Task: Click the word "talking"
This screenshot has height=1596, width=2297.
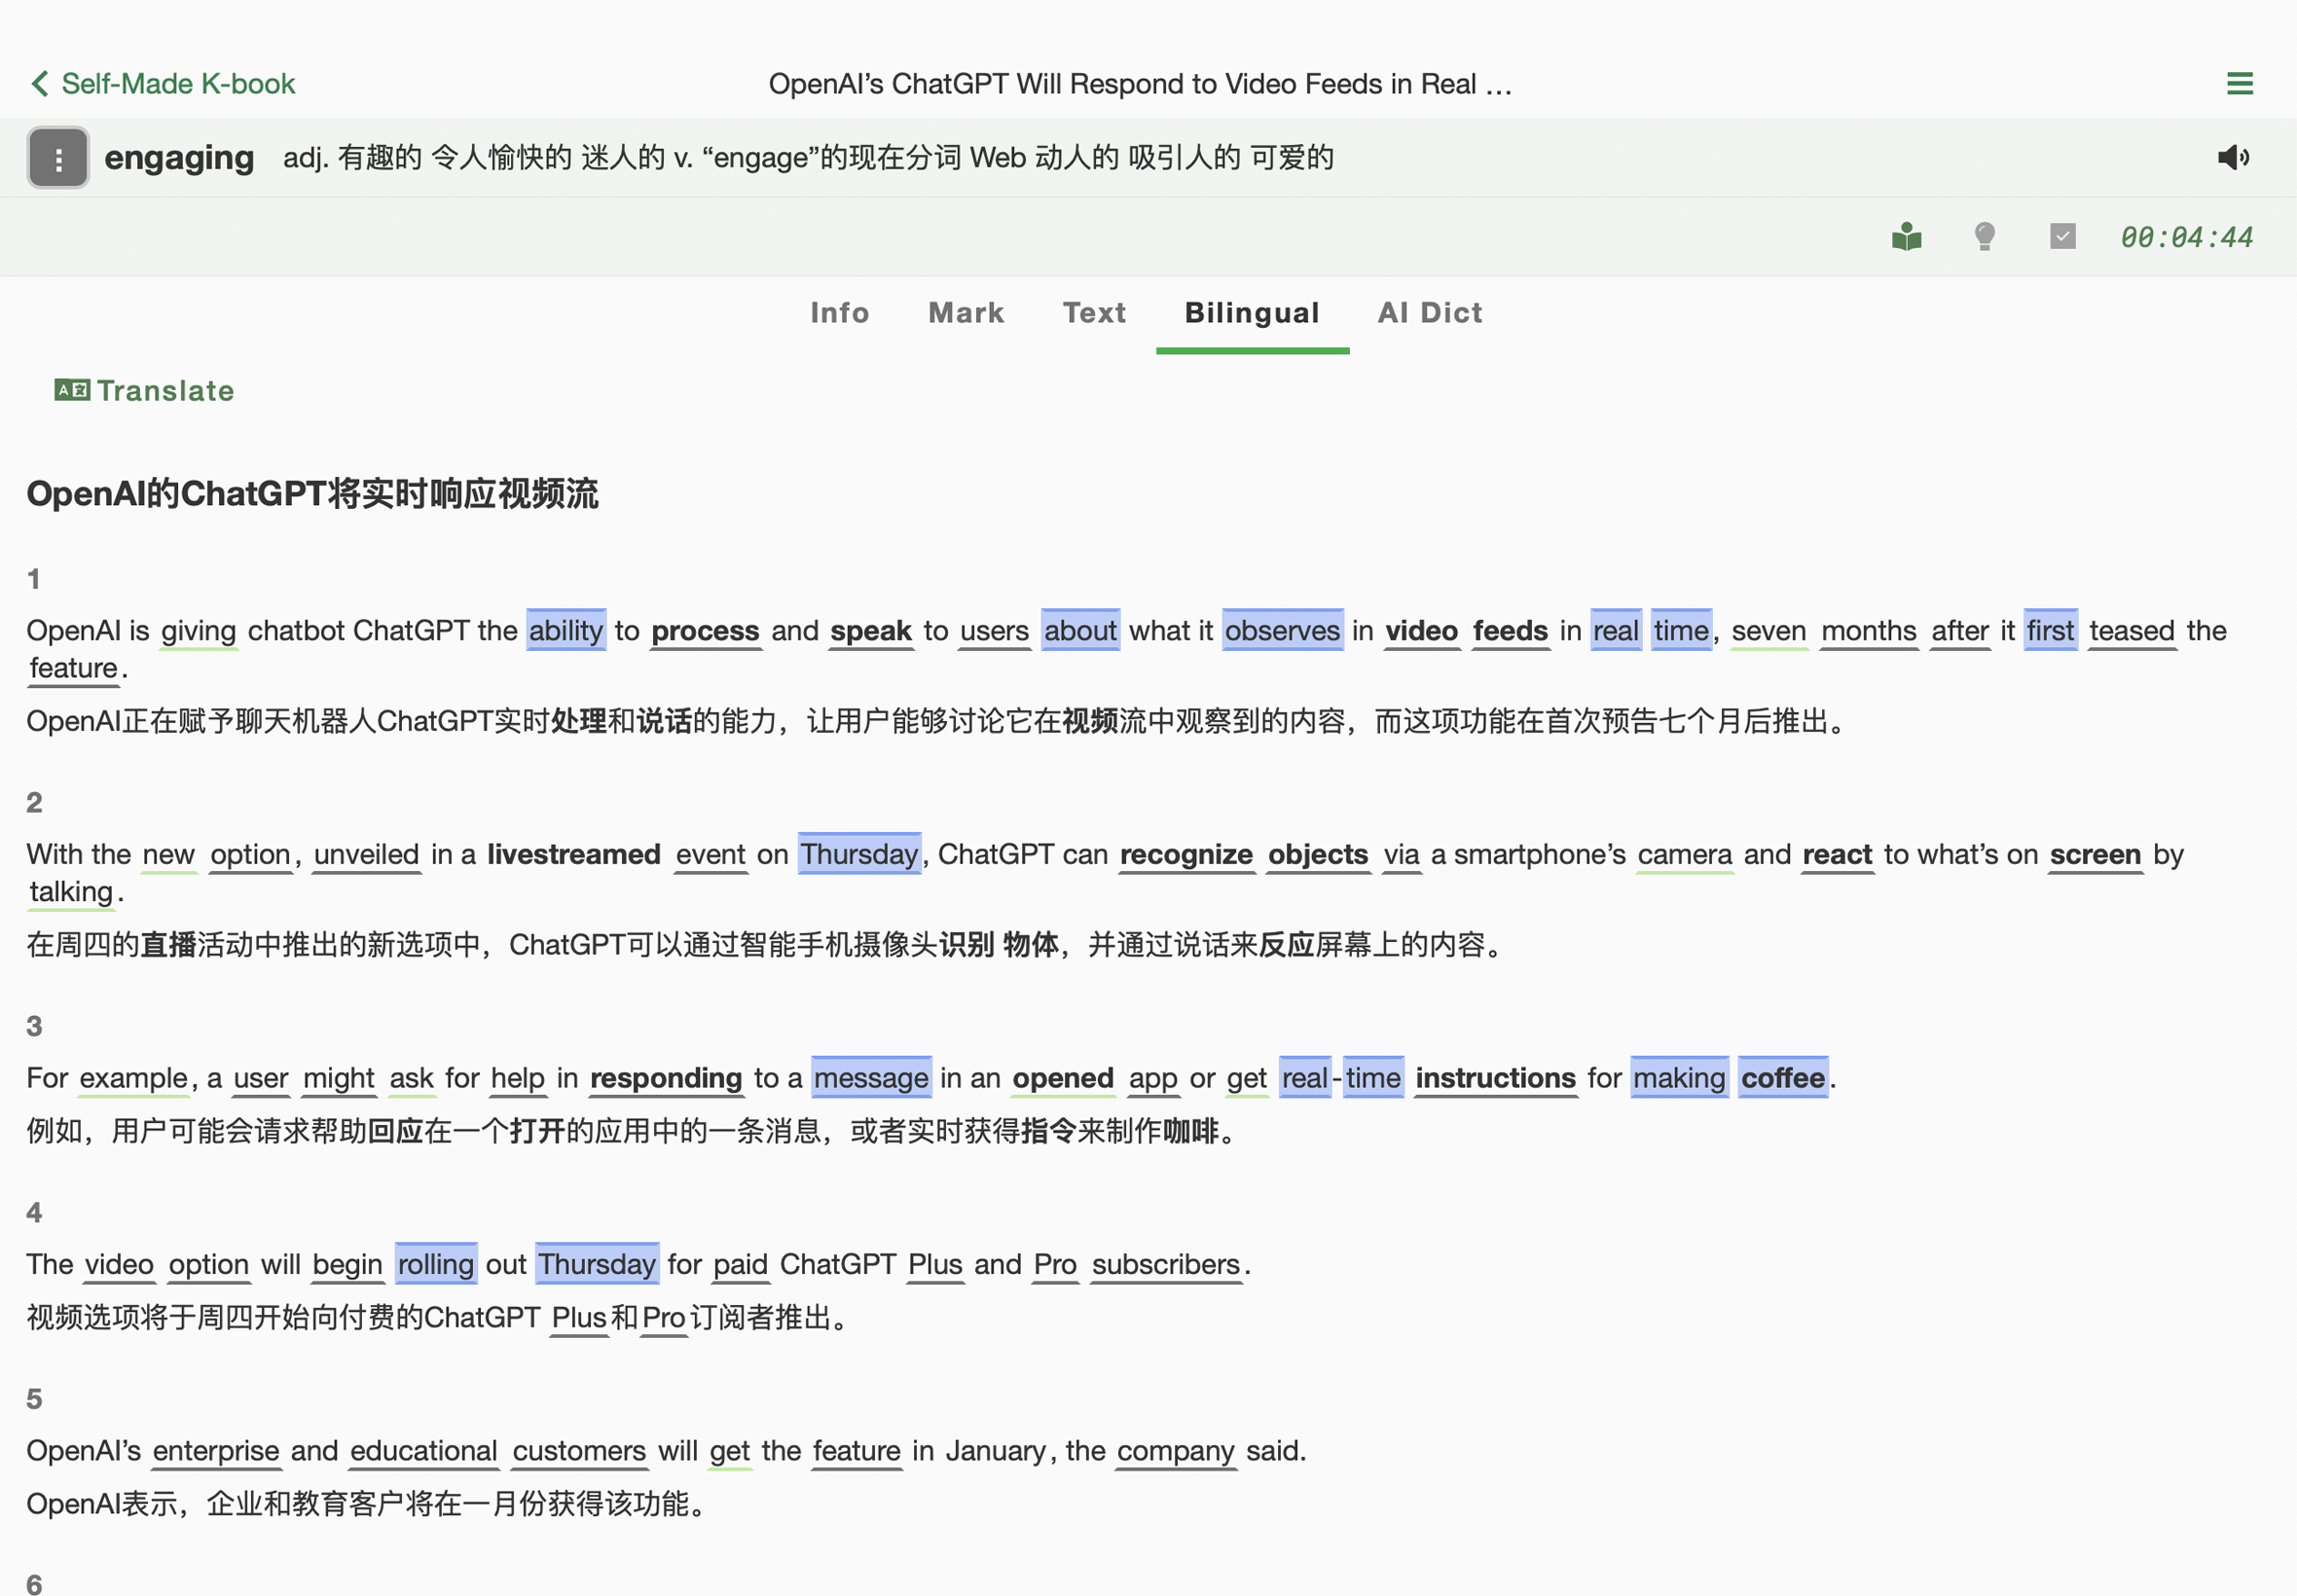Action: point(71,892)
